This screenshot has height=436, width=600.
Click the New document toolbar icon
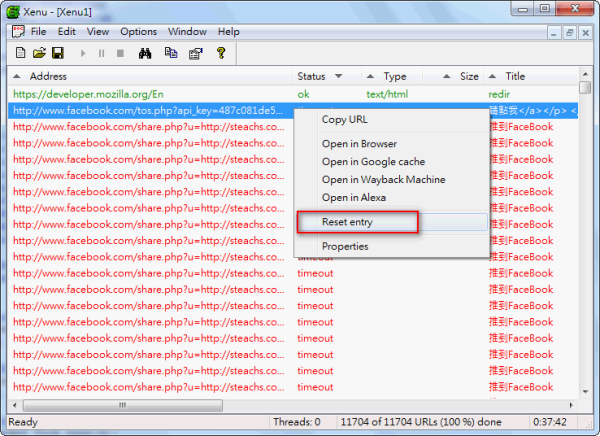tap(20, 53)
